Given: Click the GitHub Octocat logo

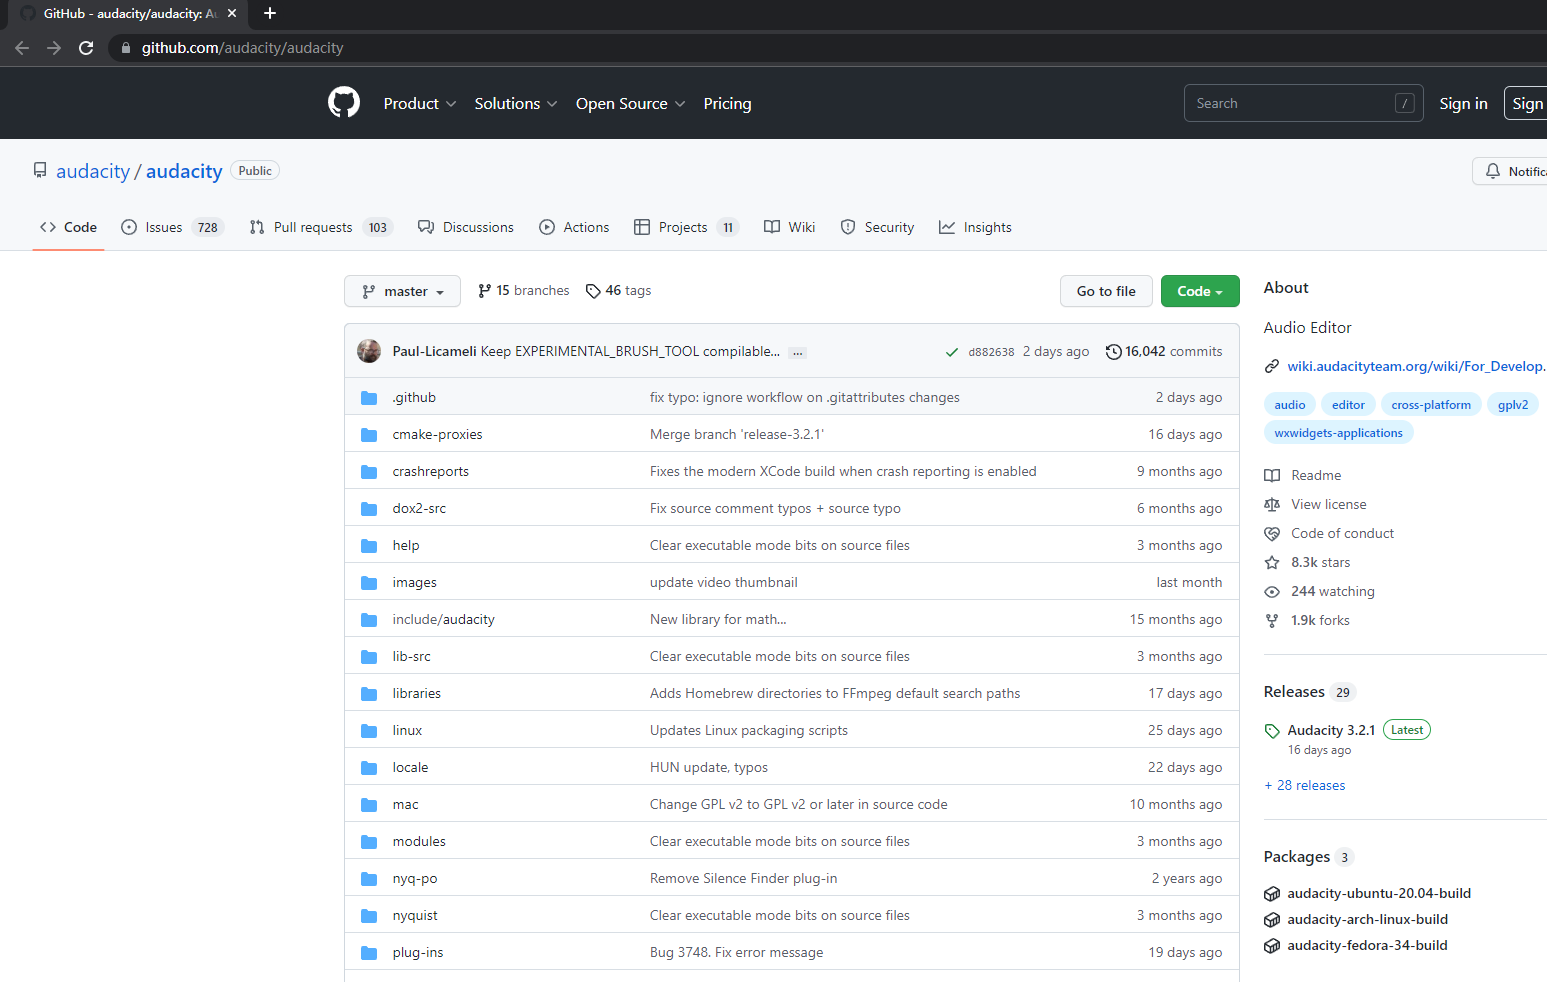Looking at the screenshot, I should point(344,103).
